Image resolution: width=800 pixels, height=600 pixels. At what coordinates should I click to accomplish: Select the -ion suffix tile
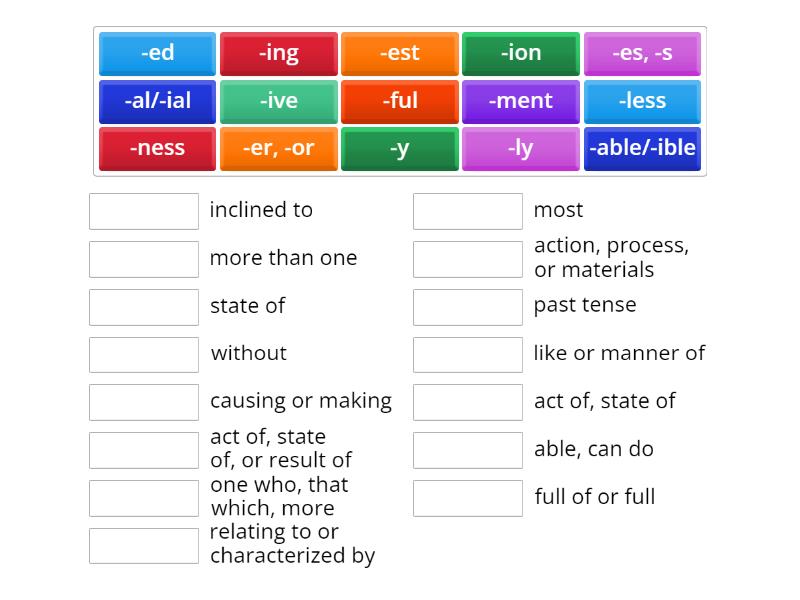point(521,54)
